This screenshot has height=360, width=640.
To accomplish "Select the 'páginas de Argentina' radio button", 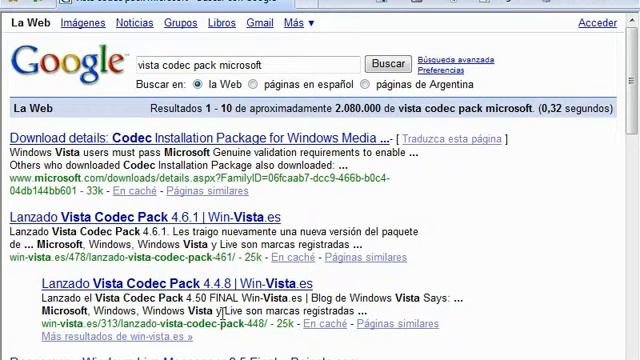I will point(365,84).
